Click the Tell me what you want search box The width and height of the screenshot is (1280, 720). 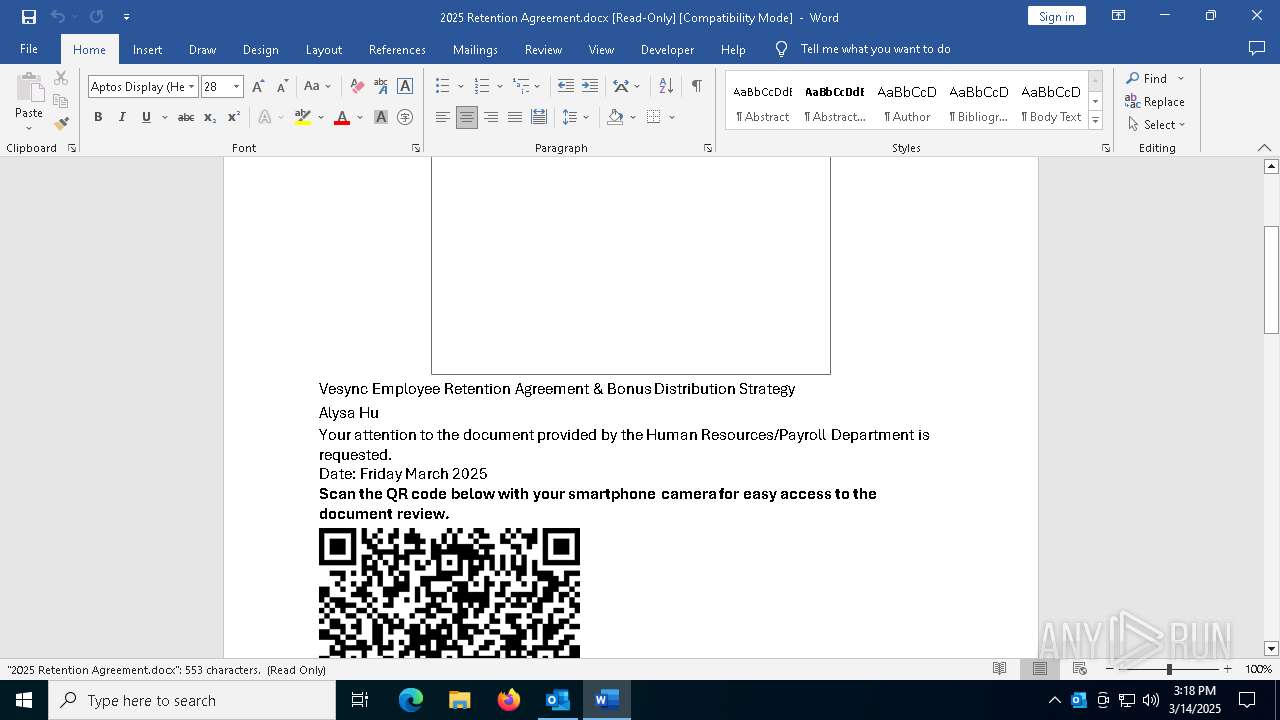[875, 49]
